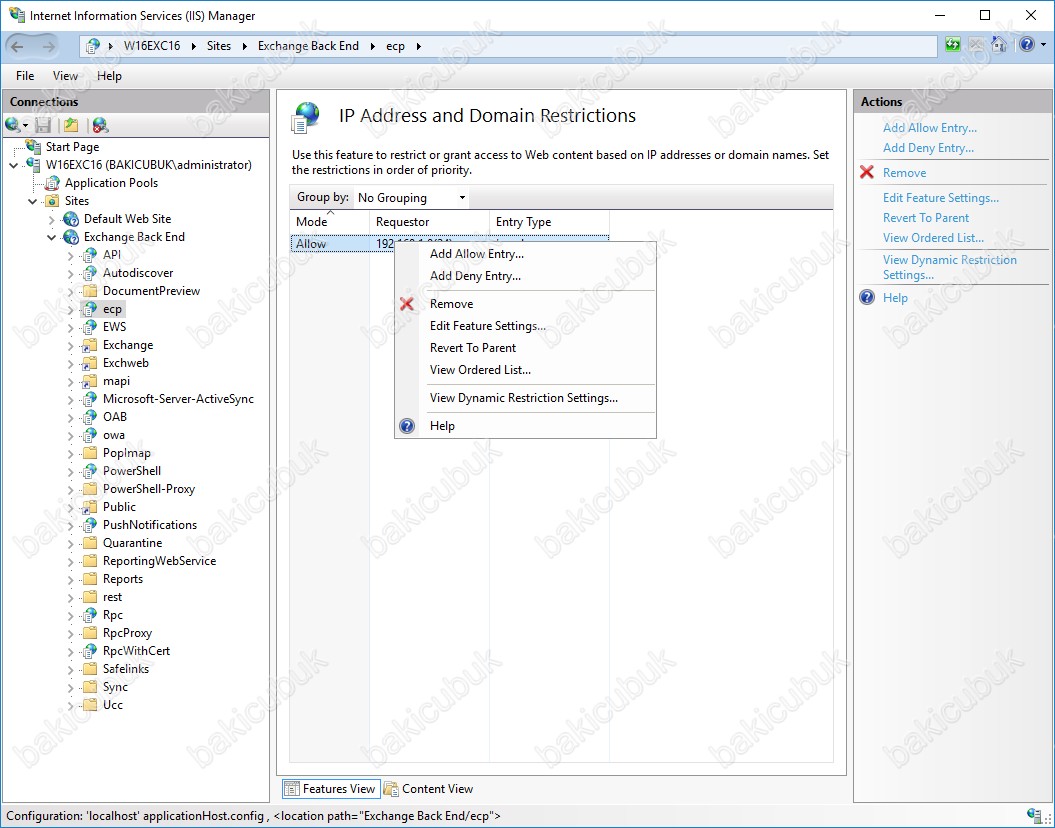
Task: Expand the Default Web Site node
Action: [x=52, y=219]
